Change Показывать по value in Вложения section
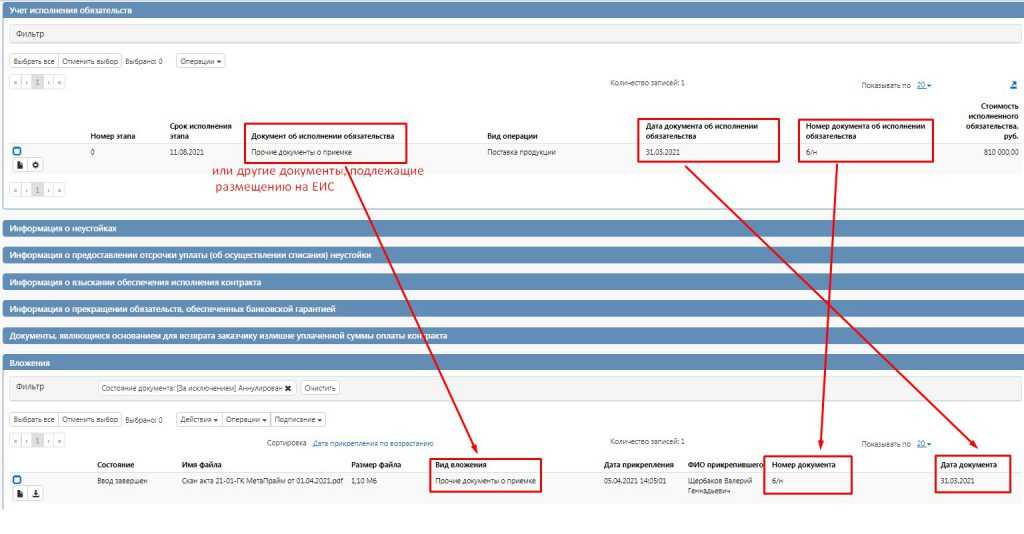This screenshot has height=534, width=1024. point(923,444)
